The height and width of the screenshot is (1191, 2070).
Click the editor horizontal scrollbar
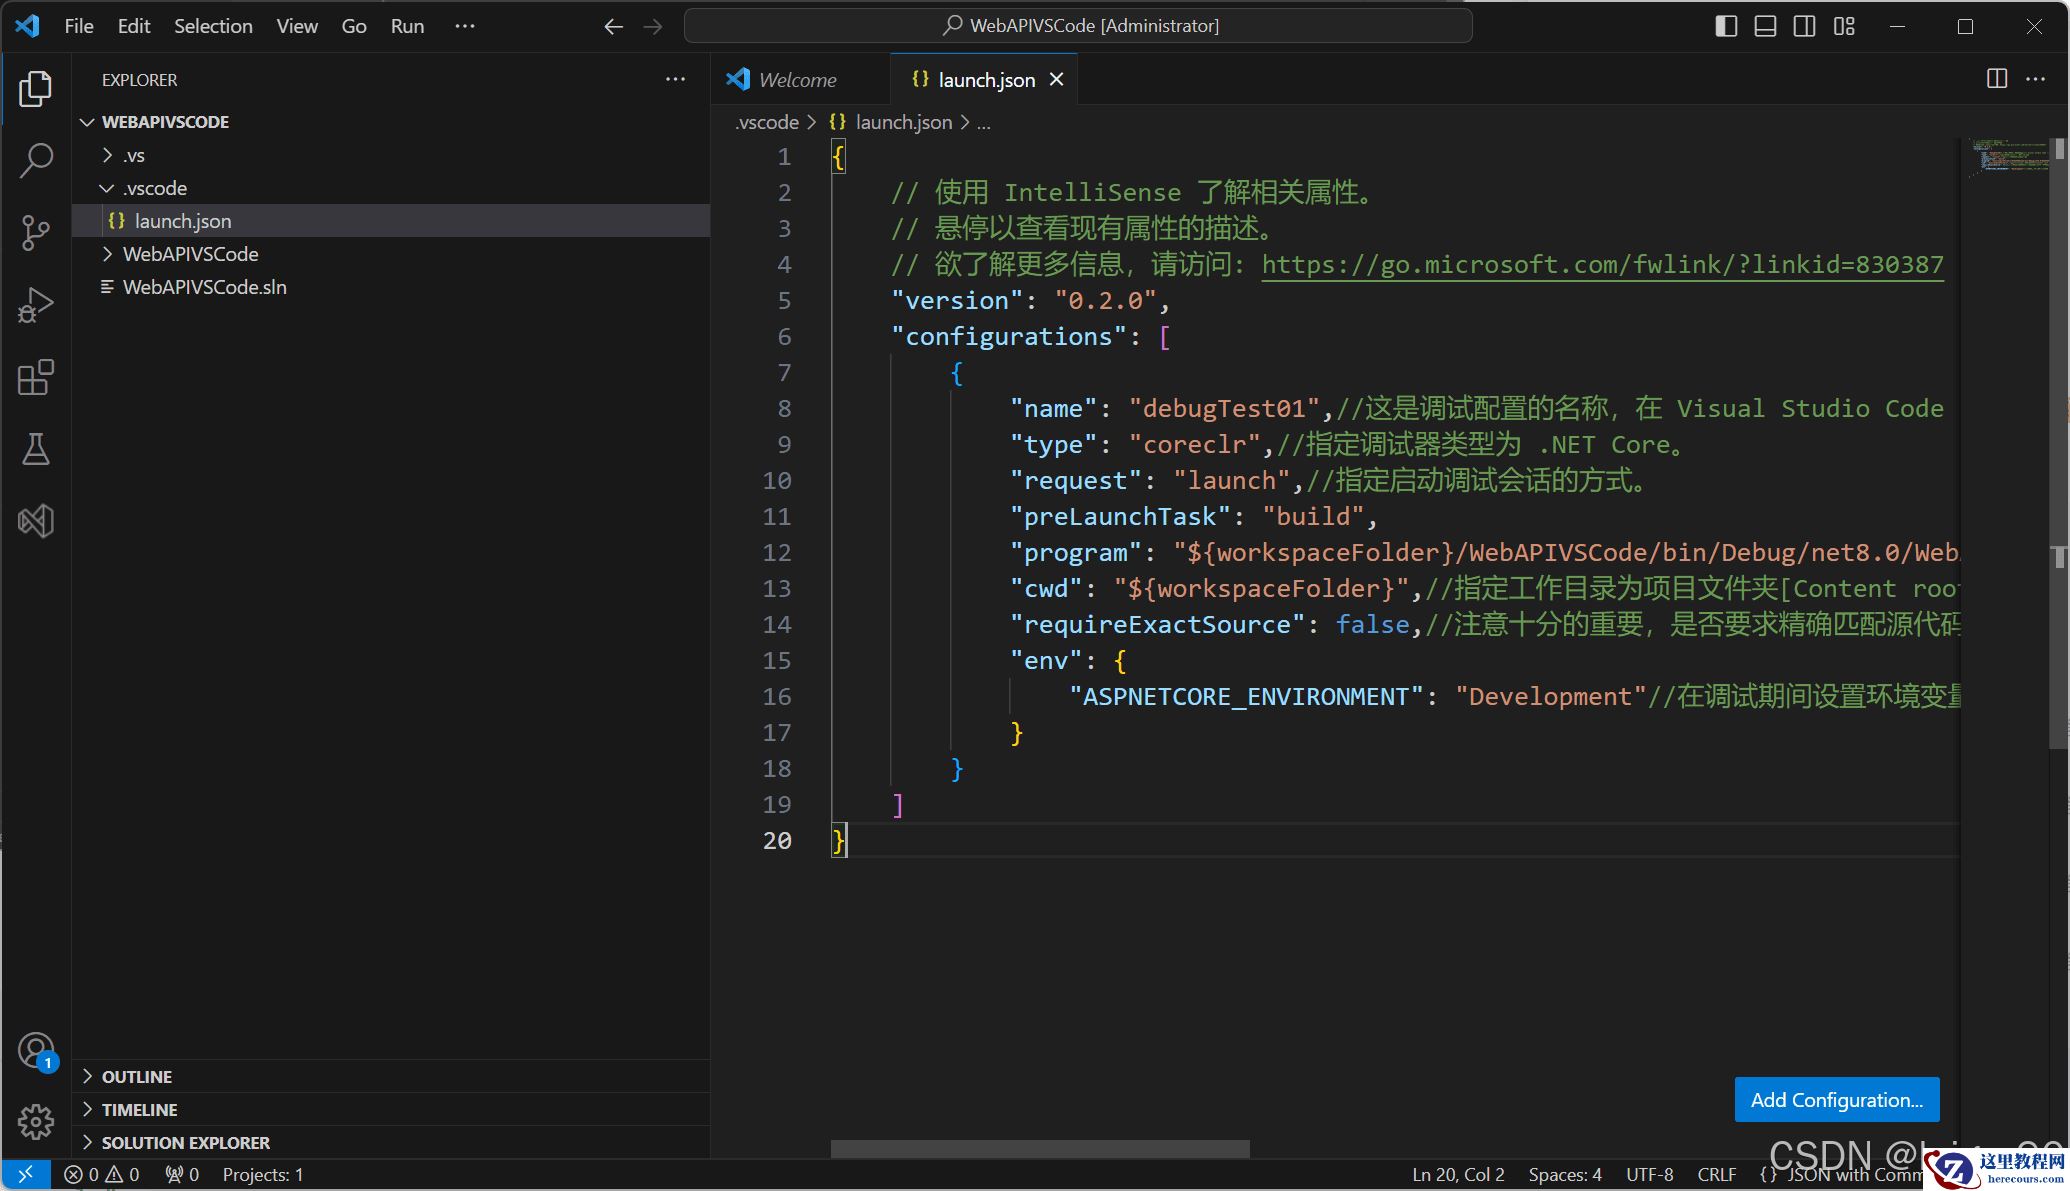[x=1040, y=1148]
